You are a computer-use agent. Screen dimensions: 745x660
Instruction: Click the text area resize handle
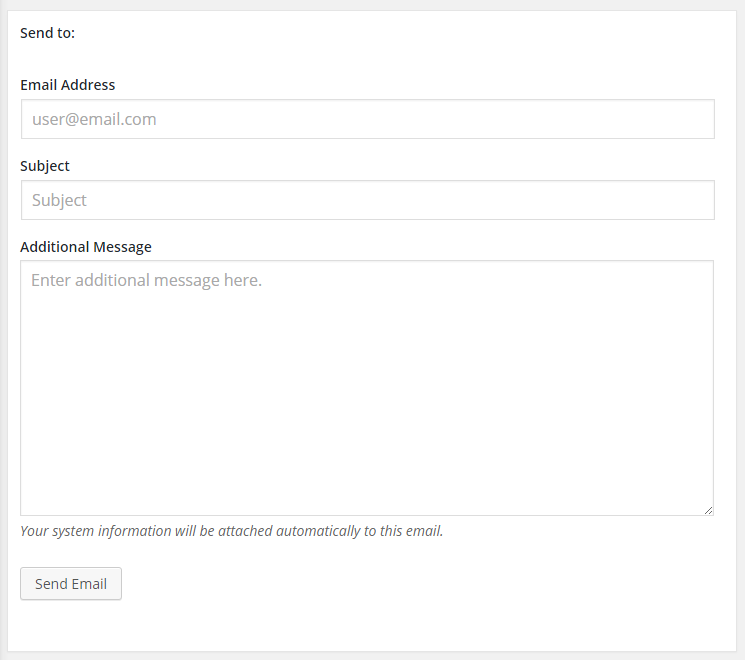(708, 510)
